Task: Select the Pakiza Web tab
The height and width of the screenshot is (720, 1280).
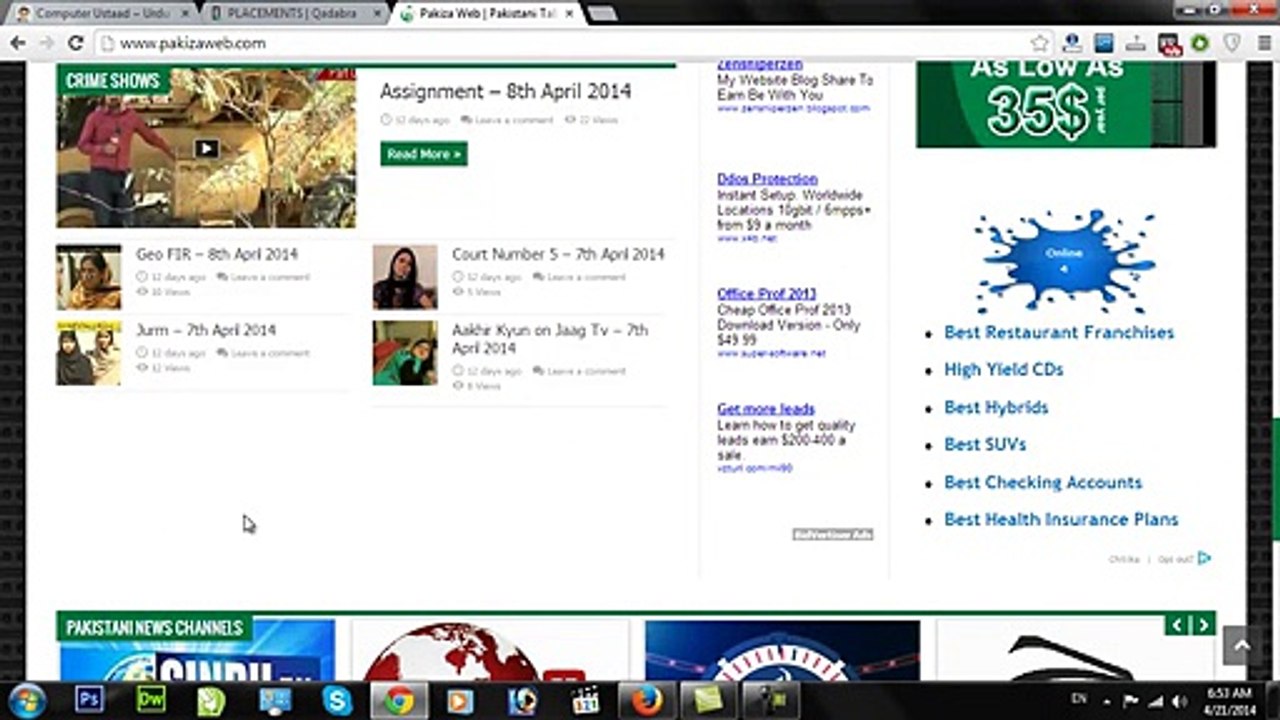Action: point(485,13)
